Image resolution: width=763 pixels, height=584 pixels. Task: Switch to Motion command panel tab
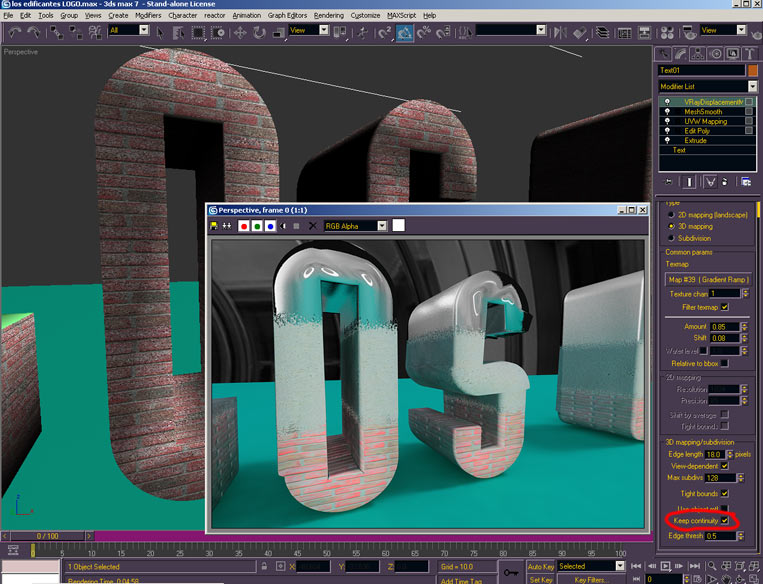pyautogui.click(x=715, y=54)
